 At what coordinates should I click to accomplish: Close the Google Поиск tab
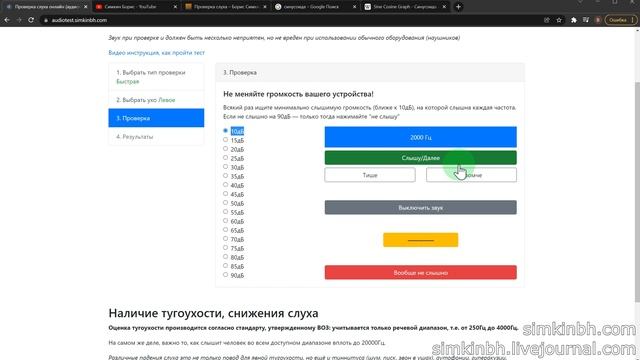[x=354, y=7]
